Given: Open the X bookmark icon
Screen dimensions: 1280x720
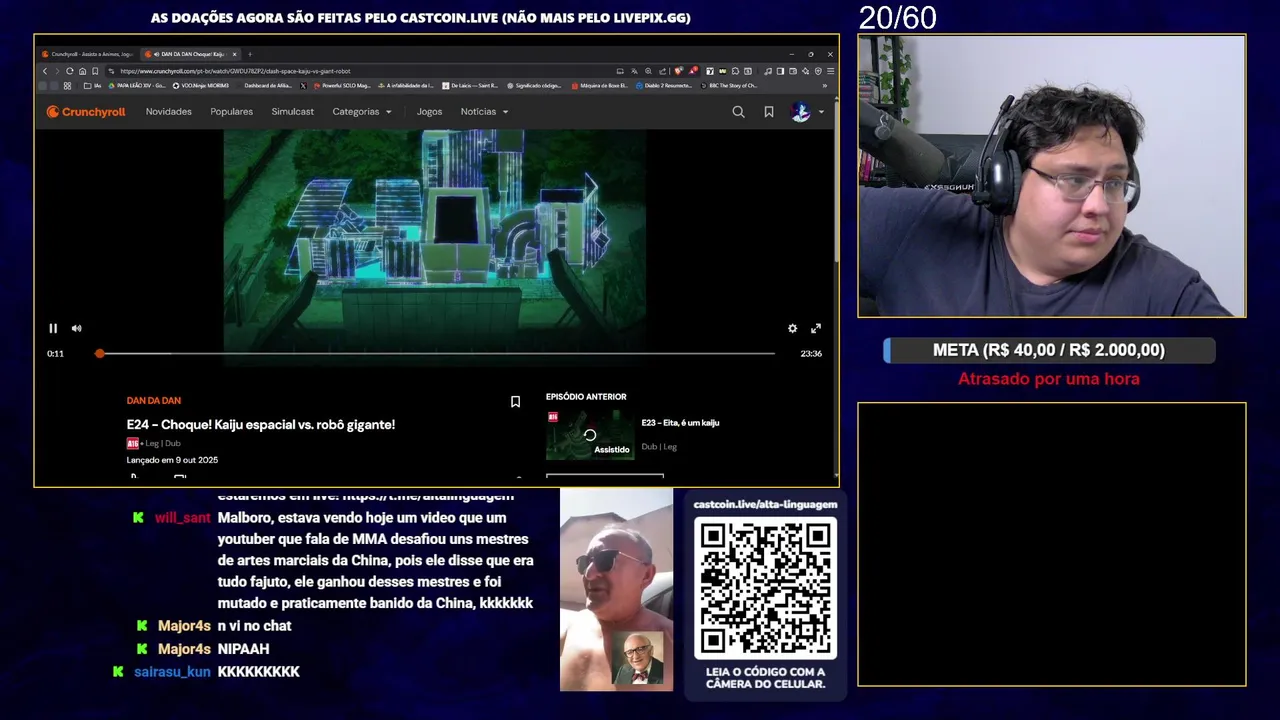Looking at the screenshot, I should [303, 86].
